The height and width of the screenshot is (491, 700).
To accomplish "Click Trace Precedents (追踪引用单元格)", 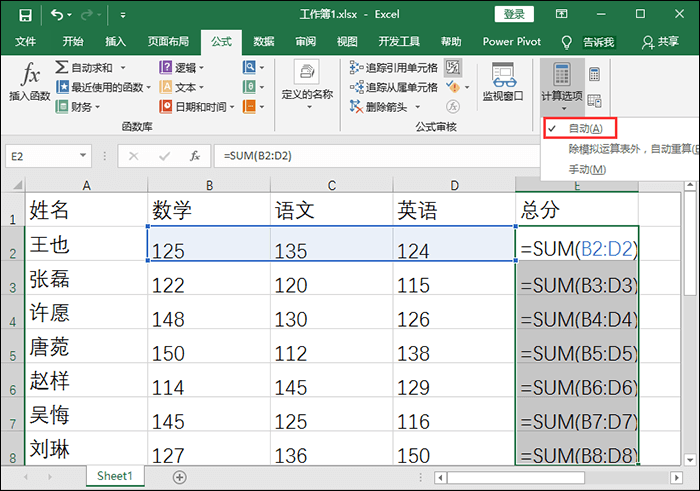I will coord(393,67).
